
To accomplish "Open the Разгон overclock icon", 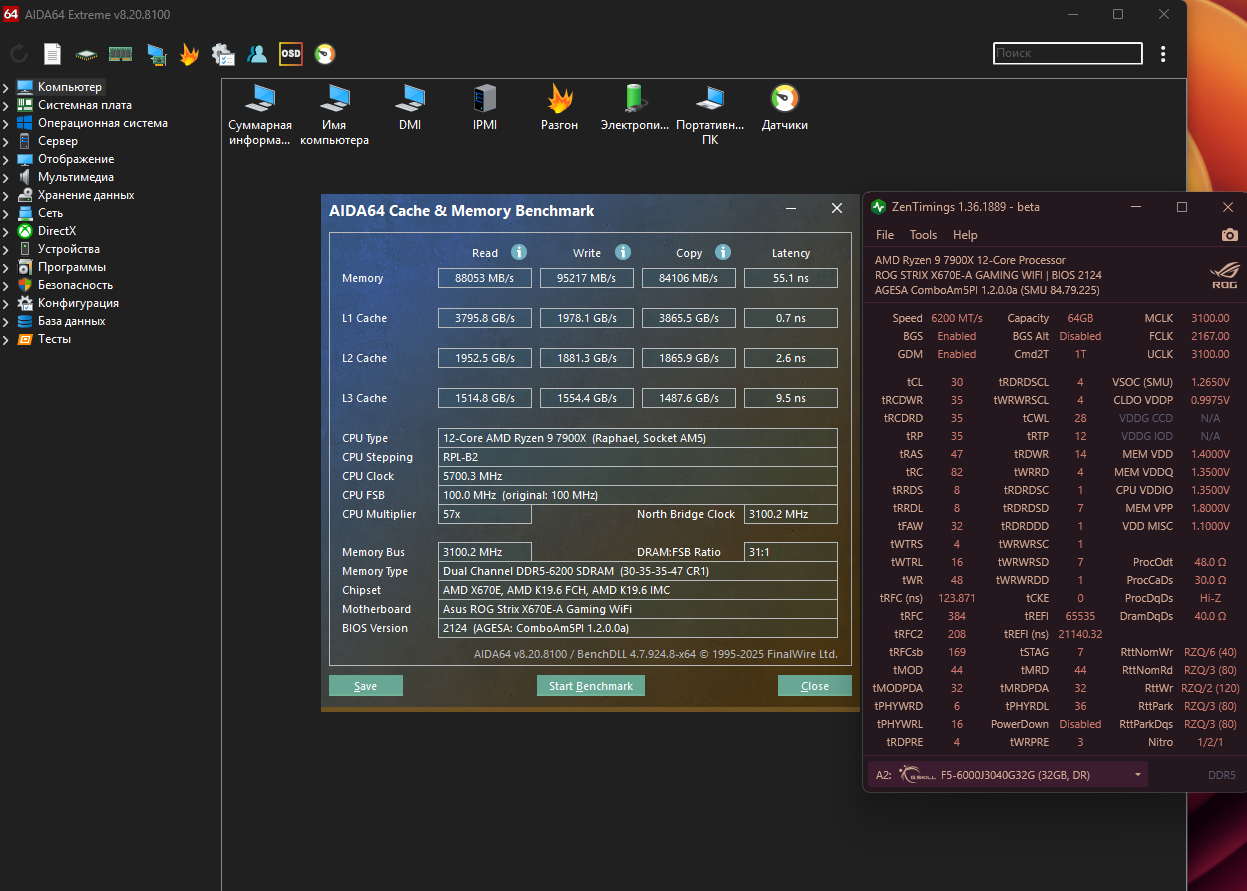I will (x=559, y=99).
